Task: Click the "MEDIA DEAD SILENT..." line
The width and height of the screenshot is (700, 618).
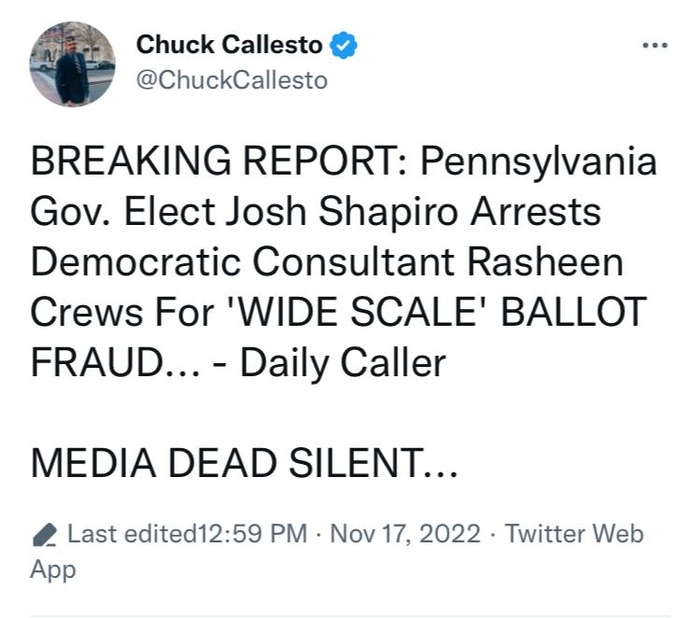Action: click(245, 462)
